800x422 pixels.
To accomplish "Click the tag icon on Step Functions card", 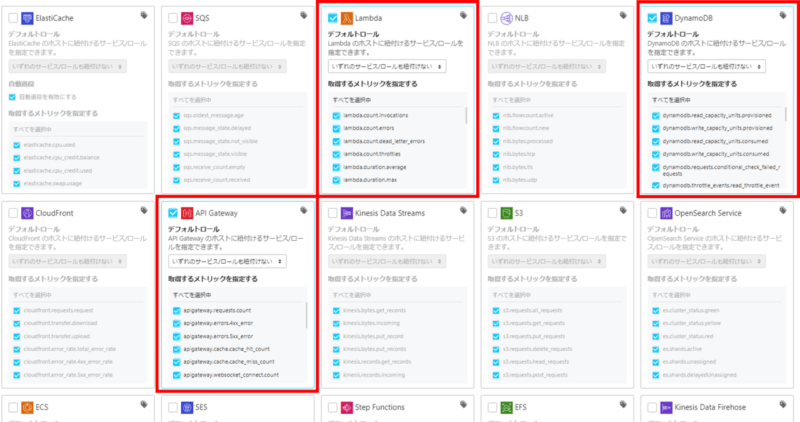I will (463, 405).
